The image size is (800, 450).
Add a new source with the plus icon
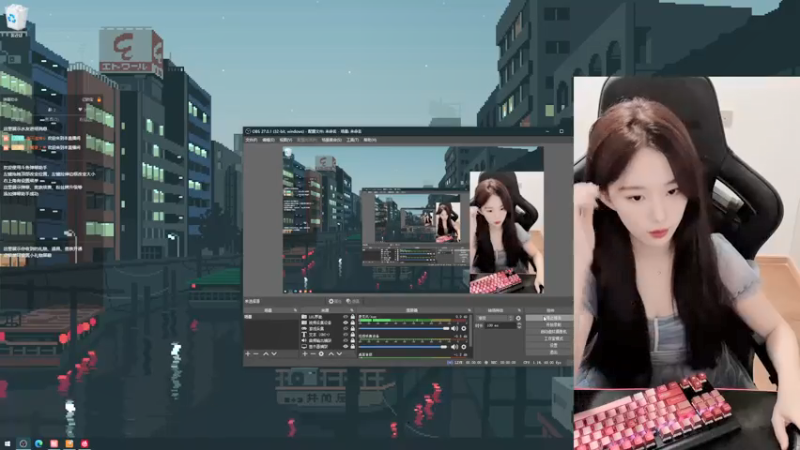[x=305, y=354]
